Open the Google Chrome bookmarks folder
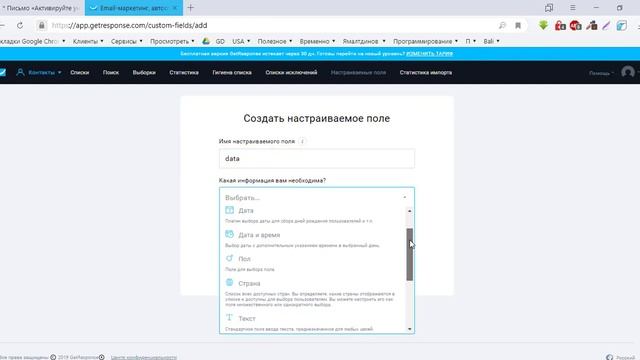640x360 pixels. pos(33,41)
